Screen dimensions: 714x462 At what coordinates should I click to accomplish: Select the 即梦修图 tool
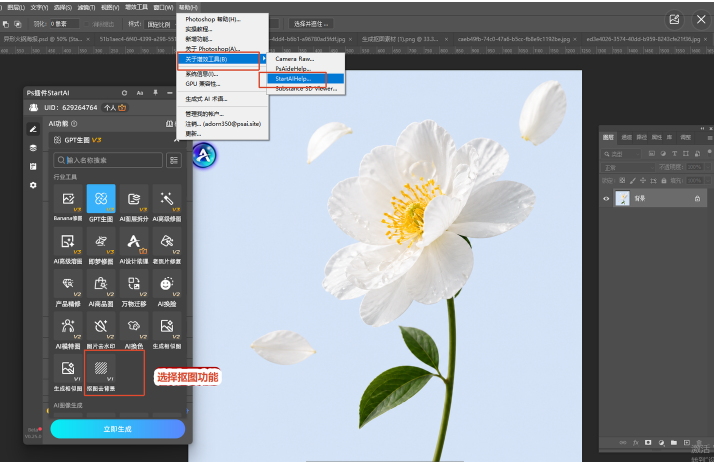point(101,246)
